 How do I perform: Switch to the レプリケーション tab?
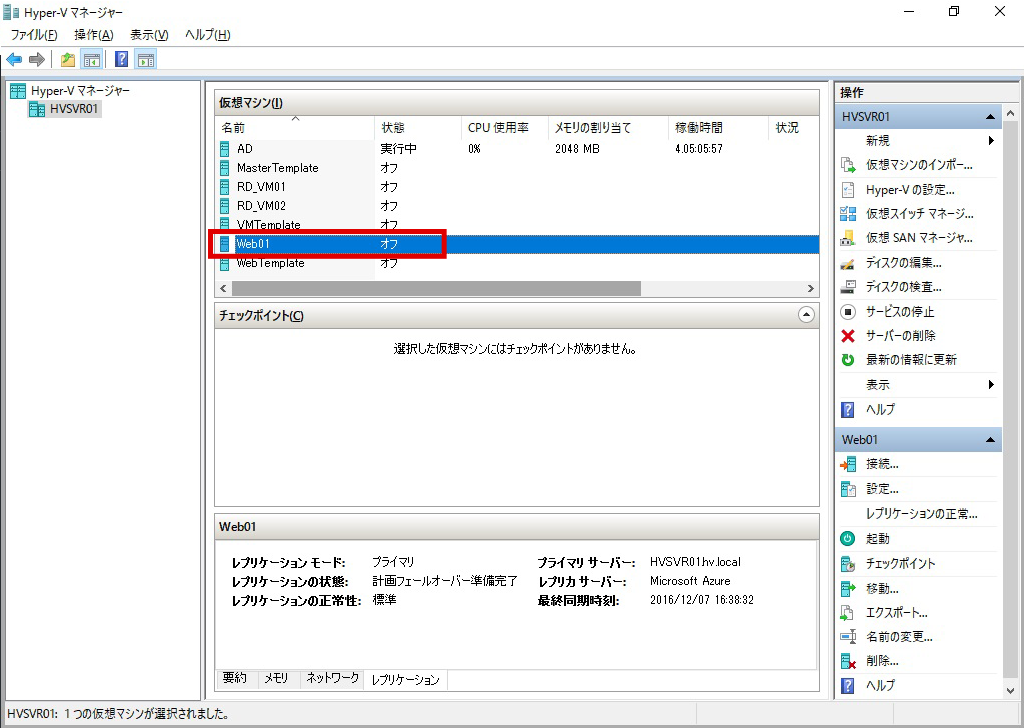406,680
